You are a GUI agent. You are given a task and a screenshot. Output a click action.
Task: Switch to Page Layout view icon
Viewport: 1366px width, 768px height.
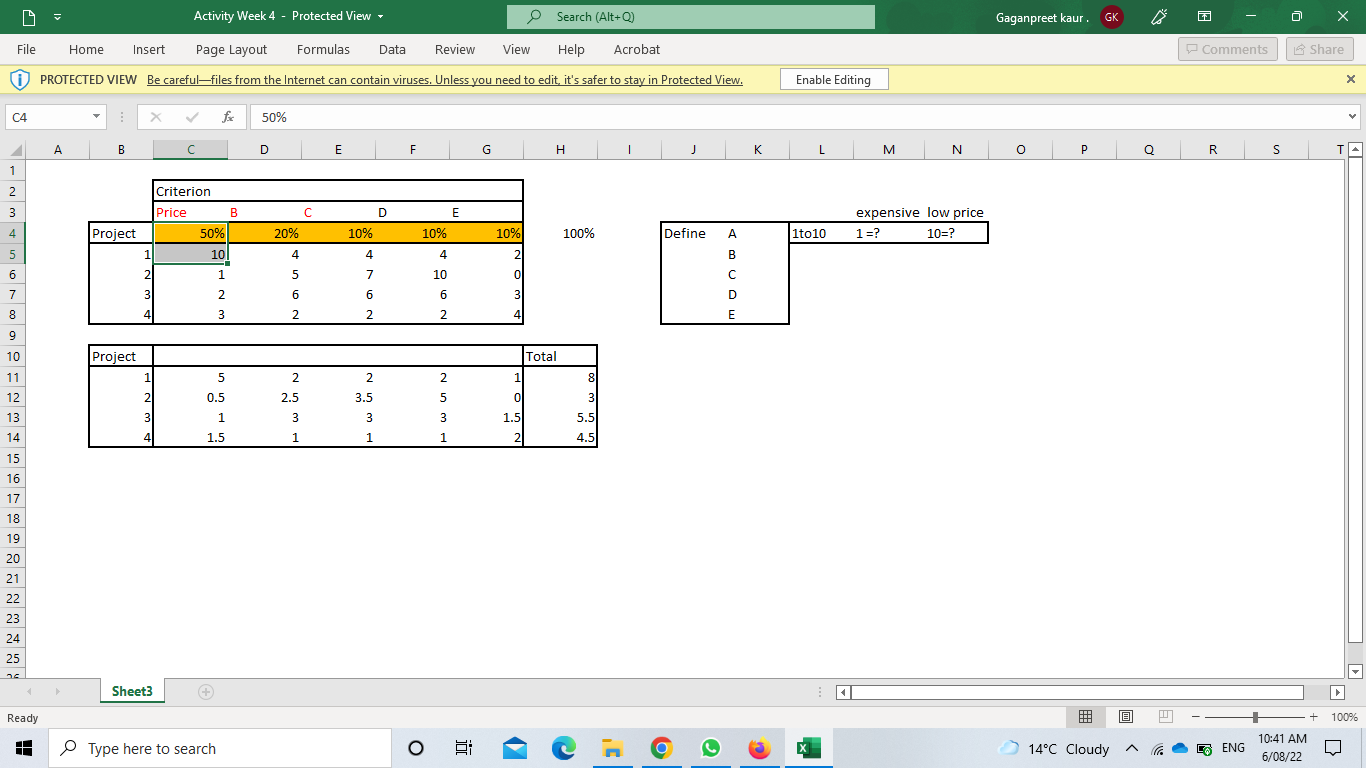(x=1125, y=717)
